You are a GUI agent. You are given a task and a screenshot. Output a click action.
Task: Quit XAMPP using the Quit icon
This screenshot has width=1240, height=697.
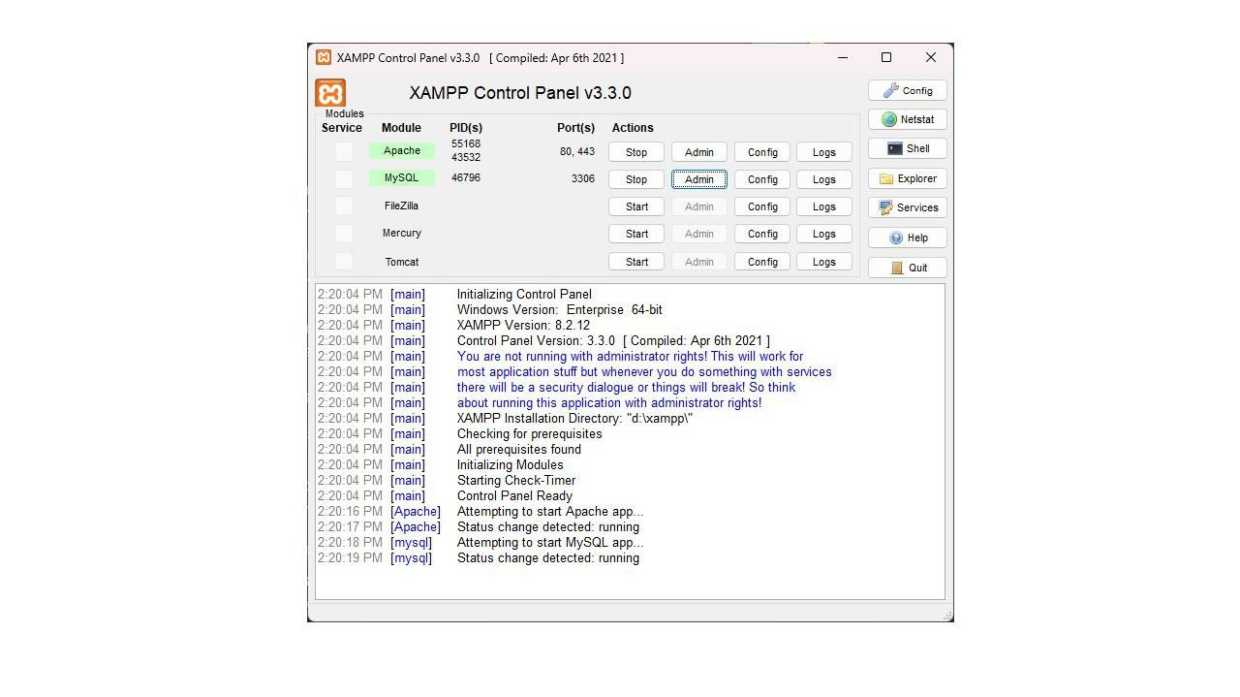point(906,267)
